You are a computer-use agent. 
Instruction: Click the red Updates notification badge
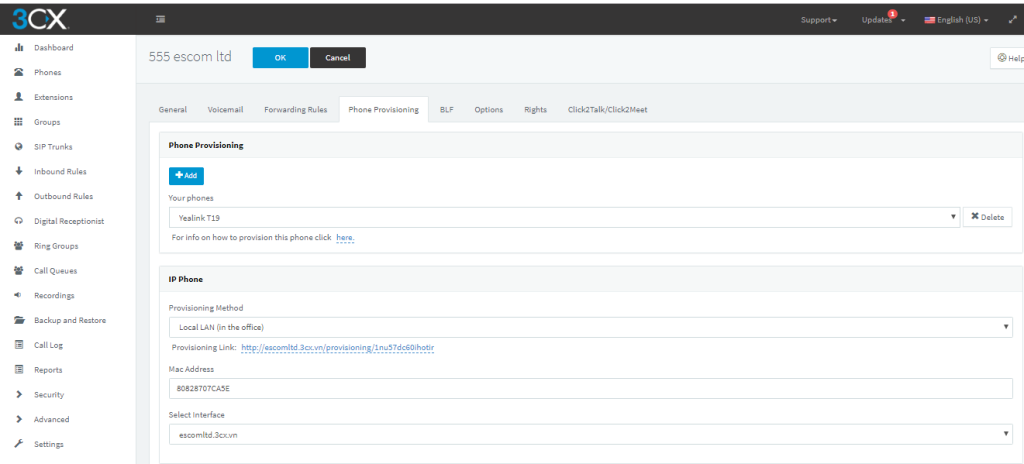point(892,14)
